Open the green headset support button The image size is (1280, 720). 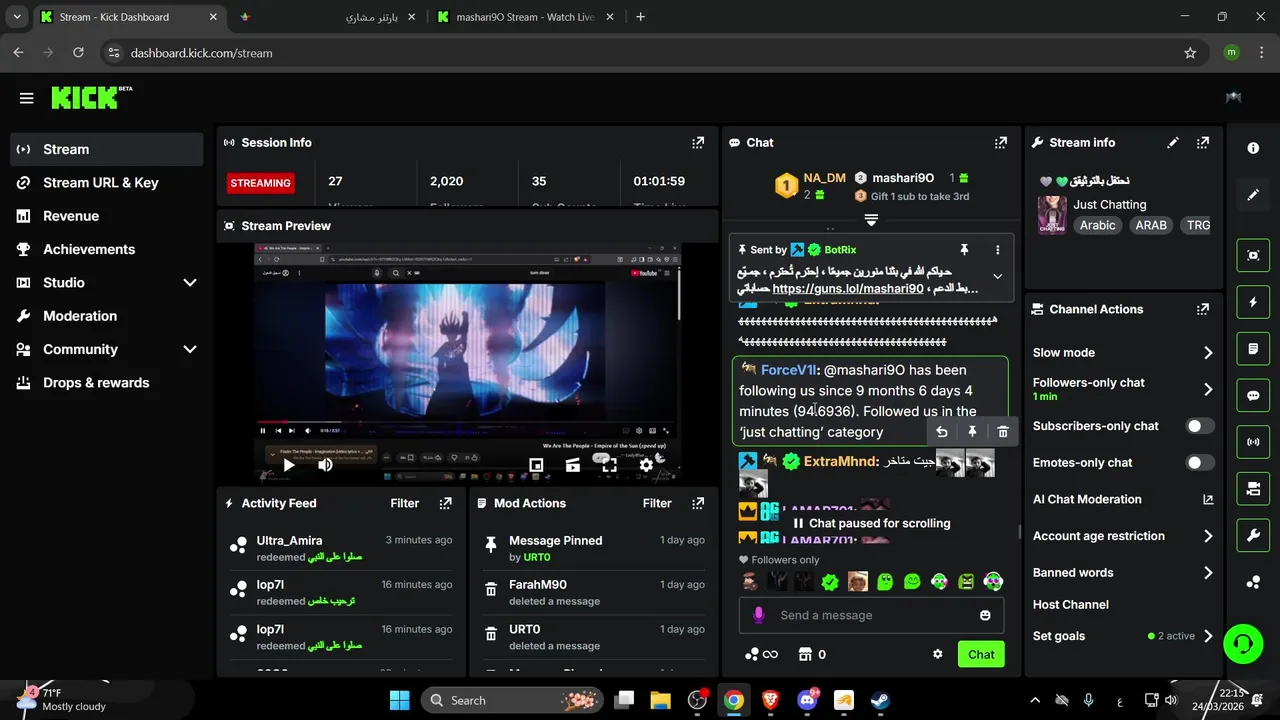point(1243,643)
